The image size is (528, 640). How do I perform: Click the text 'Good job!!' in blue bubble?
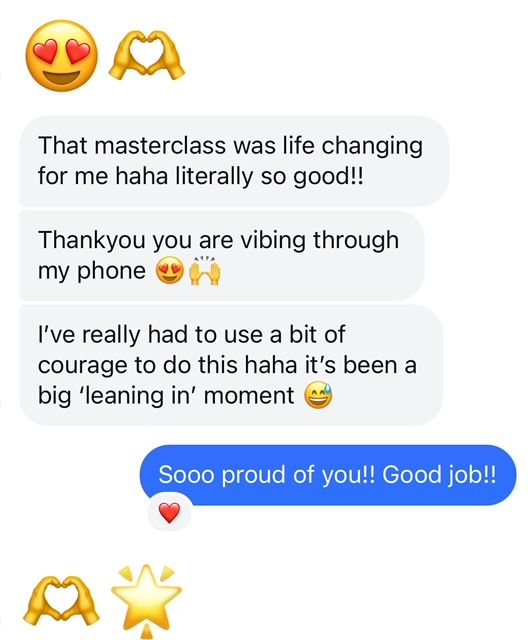point(439,475)
